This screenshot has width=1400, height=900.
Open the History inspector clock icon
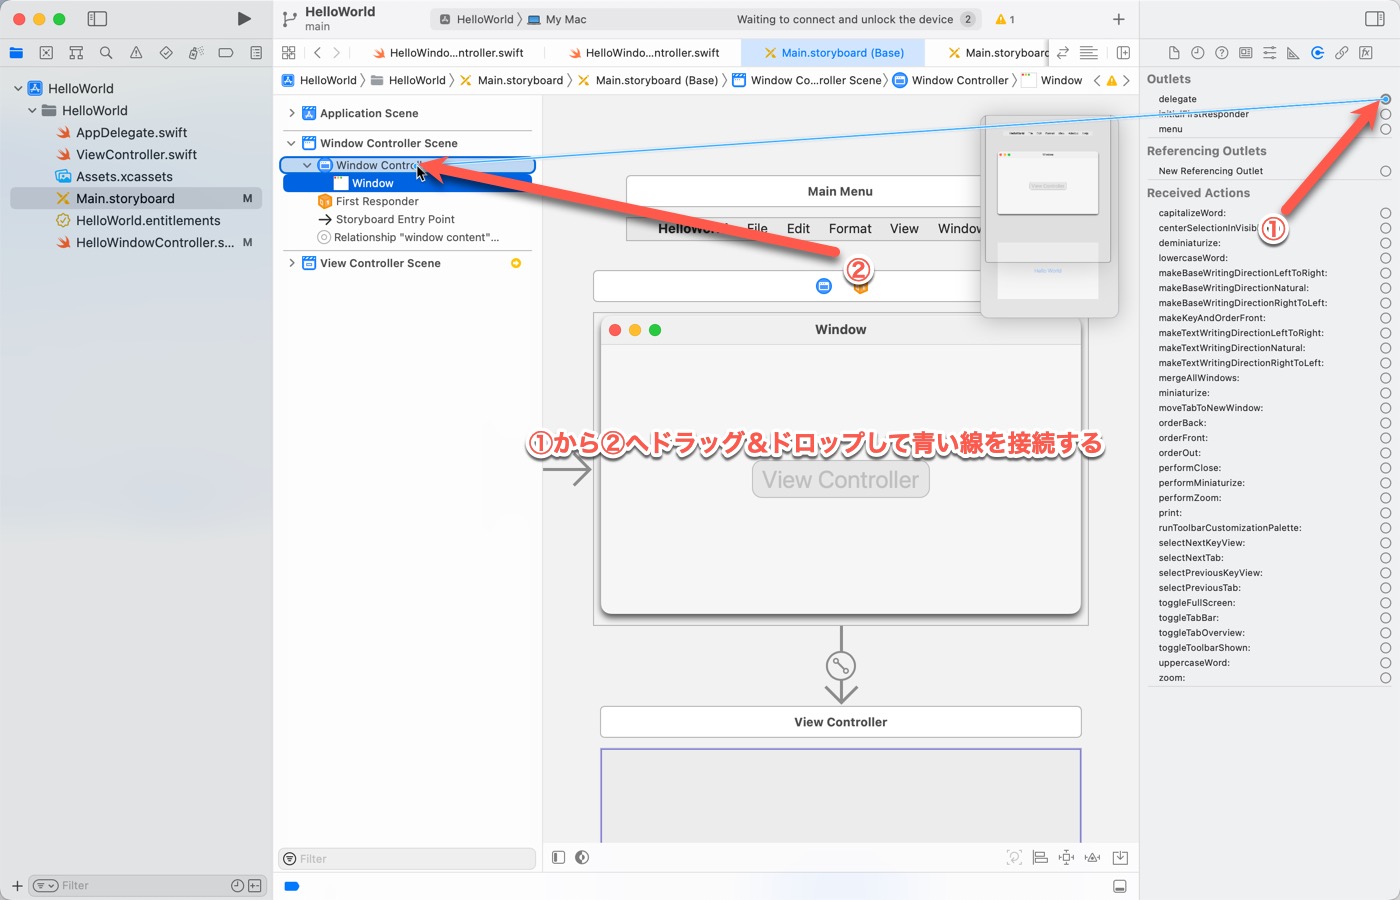(1197, 53)
